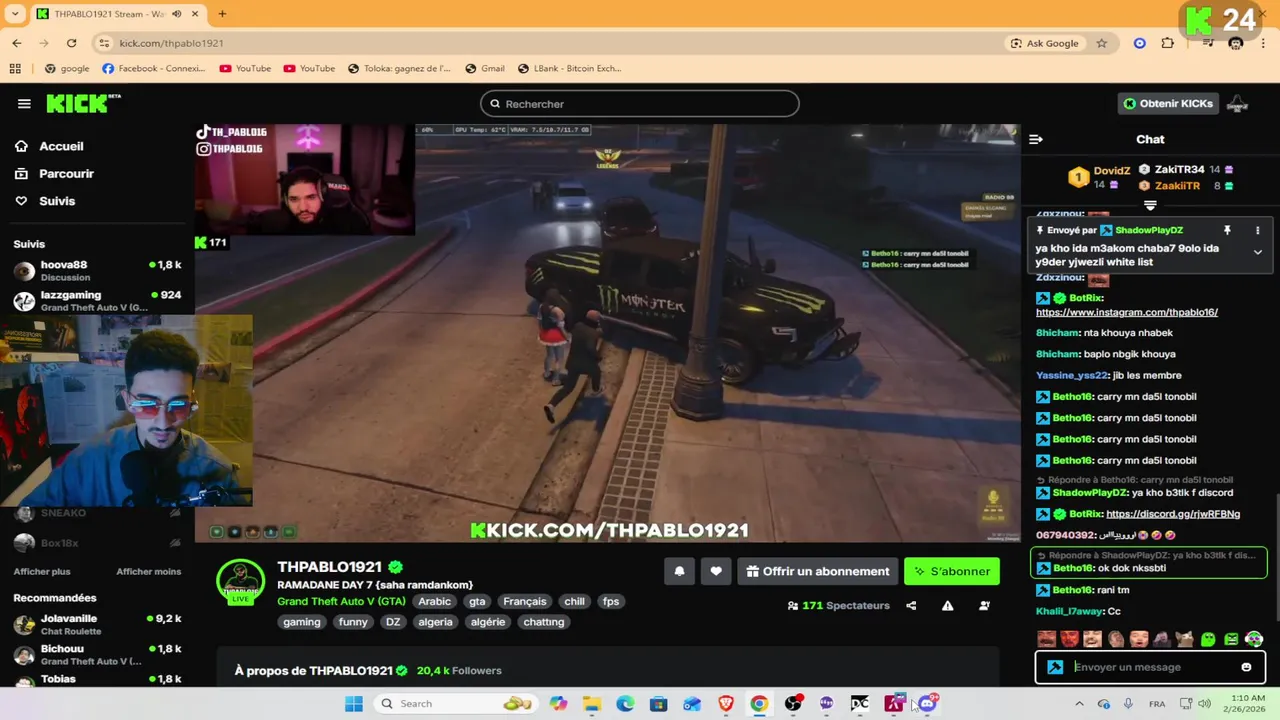Open the Gmail bookmark
The height and width of the screenshot is (720, 1280).
(485, 69)
